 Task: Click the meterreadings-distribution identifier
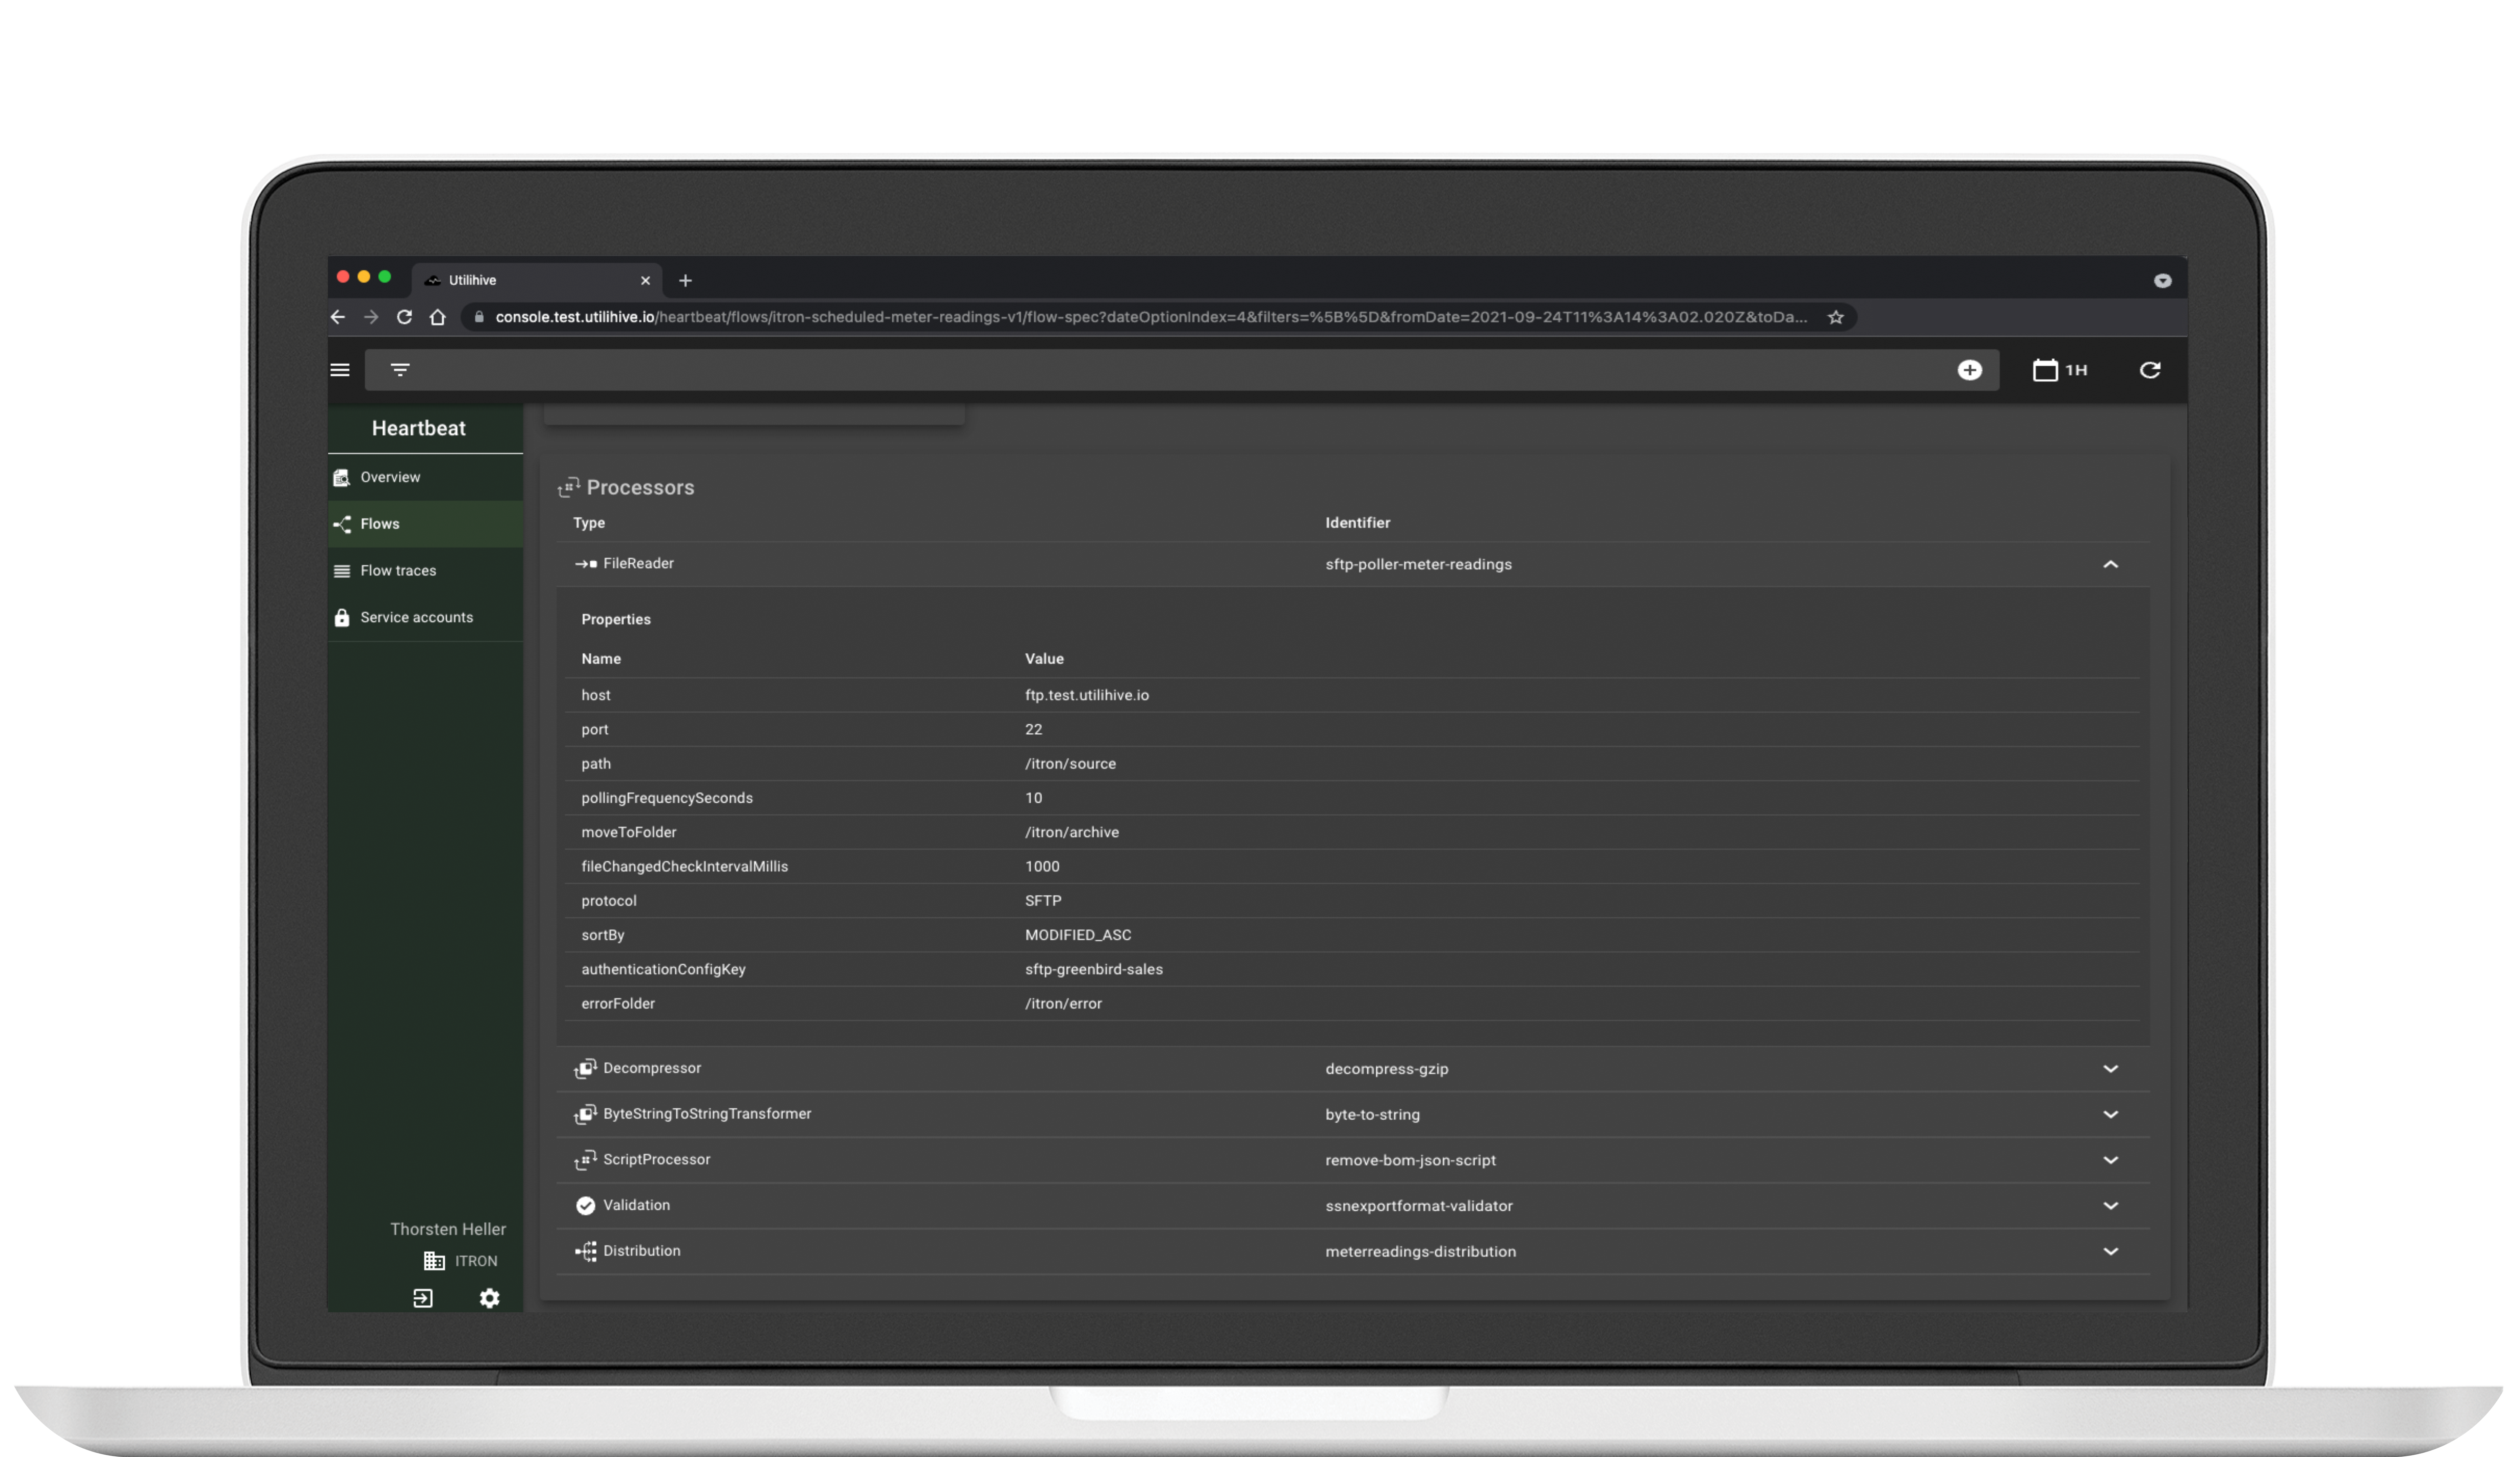point(1421,1252)
